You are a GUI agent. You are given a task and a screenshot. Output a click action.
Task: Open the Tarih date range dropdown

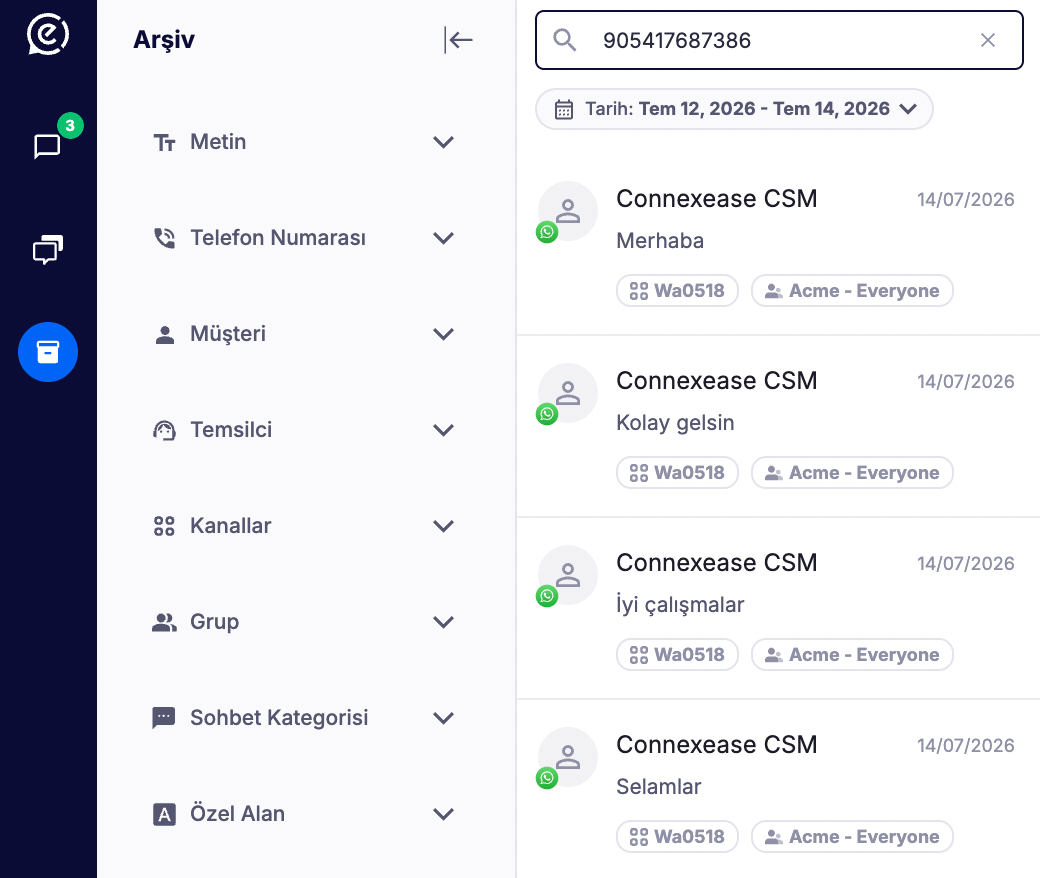734,109
